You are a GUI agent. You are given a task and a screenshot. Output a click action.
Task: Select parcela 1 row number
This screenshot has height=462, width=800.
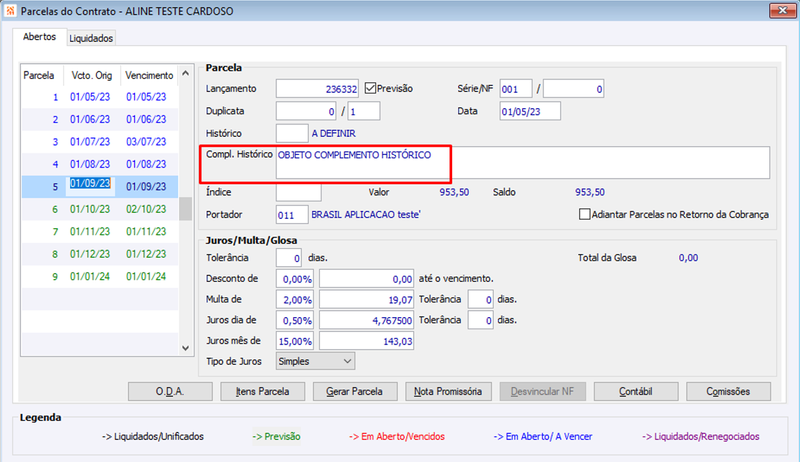pos(55,97)
